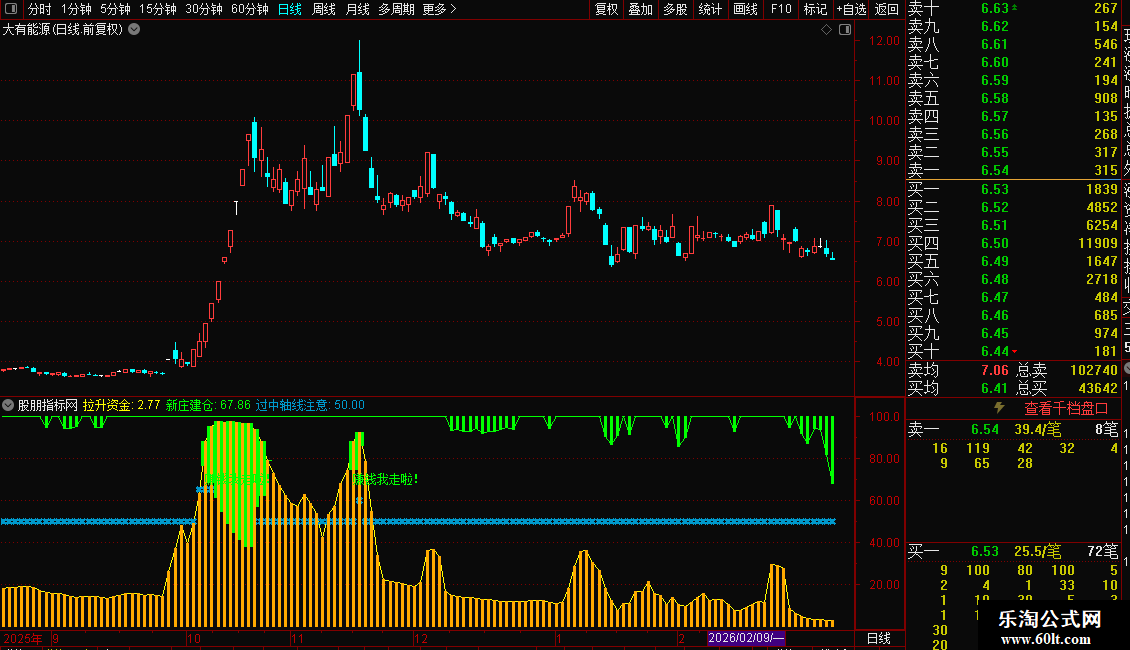Select the 买十 6.44 order row

point(1013,351)
